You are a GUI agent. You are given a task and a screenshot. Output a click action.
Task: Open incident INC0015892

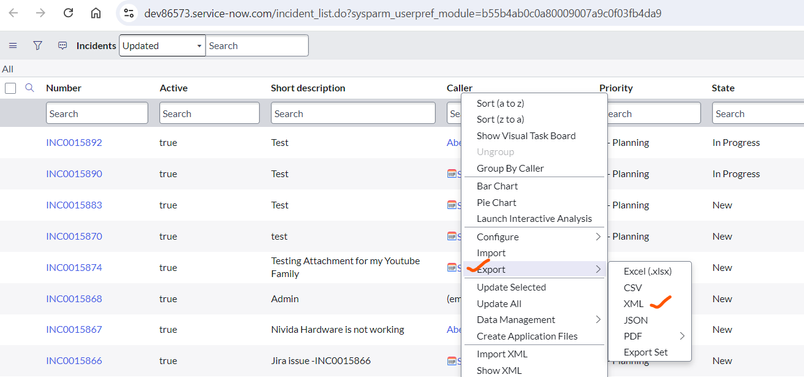tap(74, 143)
